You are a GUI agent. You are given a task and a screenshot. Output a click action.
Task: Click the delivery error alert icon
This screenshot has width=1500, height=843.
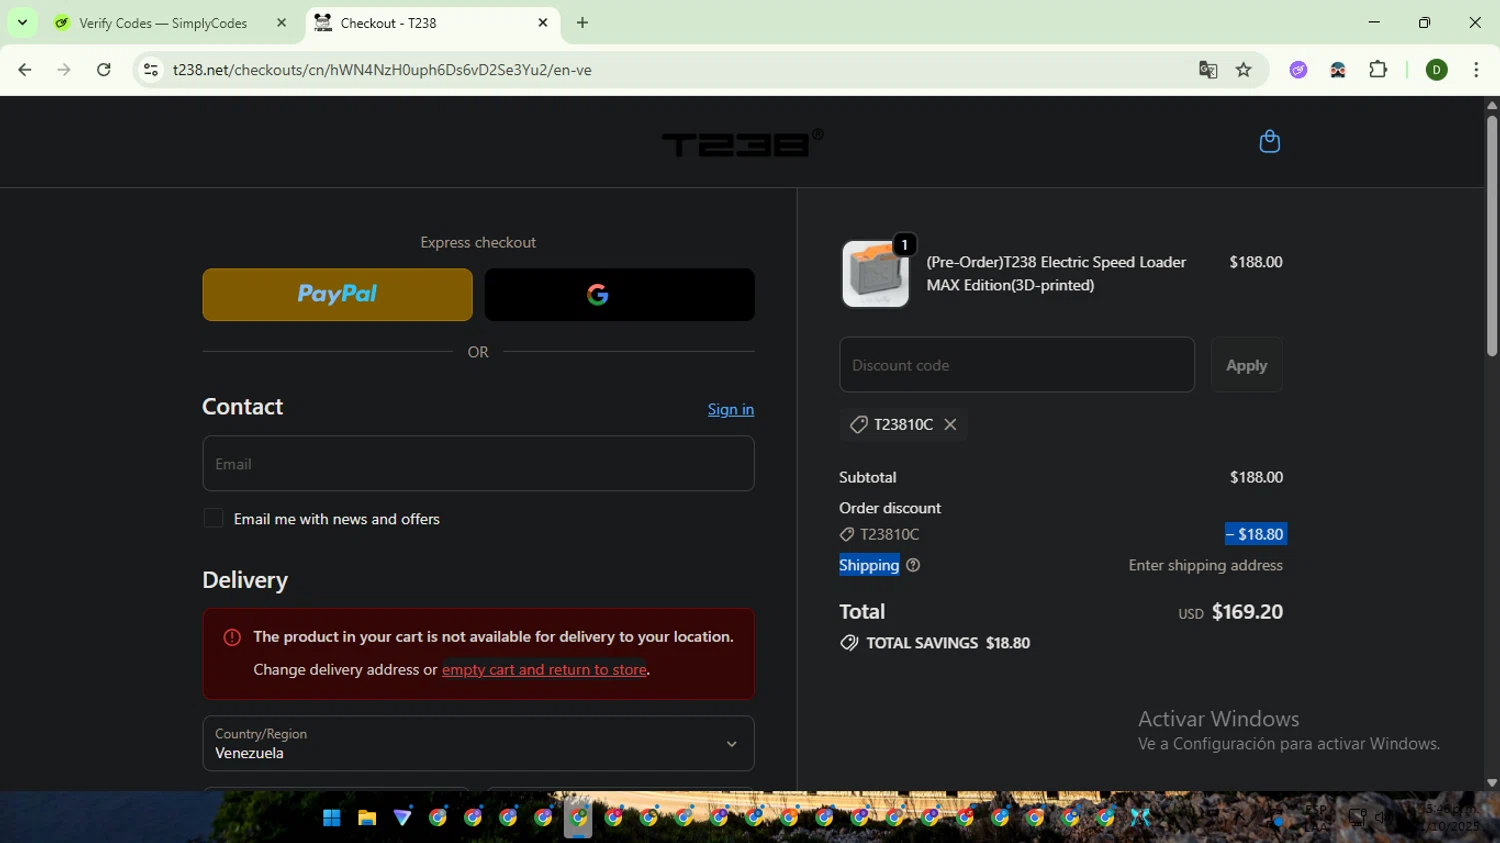pyautogui.click(x=232, y=637)
